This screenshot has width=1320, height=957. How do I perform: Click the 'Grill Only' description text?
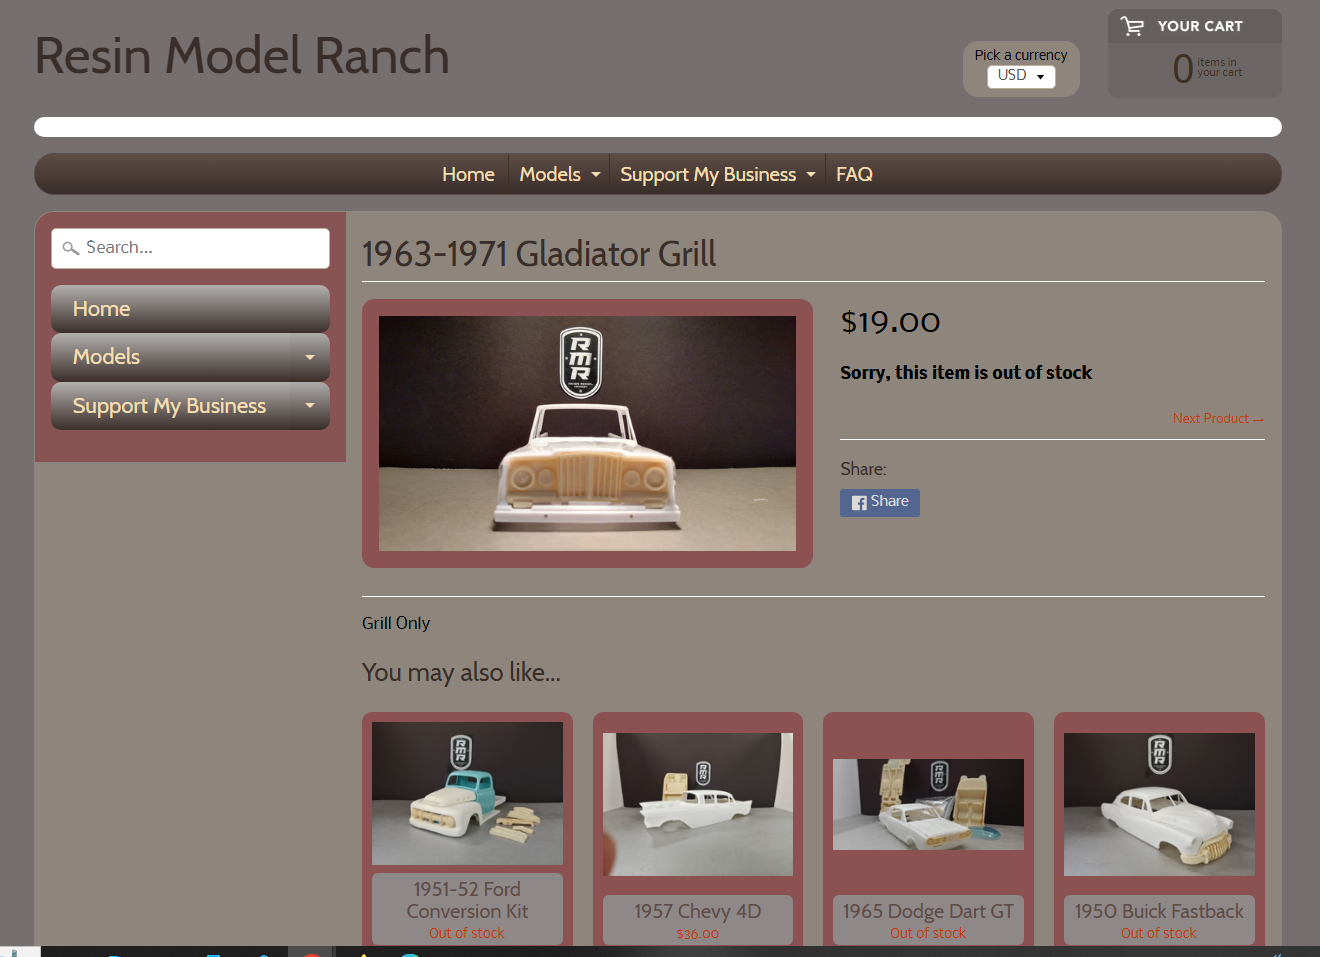click(396, 623)
